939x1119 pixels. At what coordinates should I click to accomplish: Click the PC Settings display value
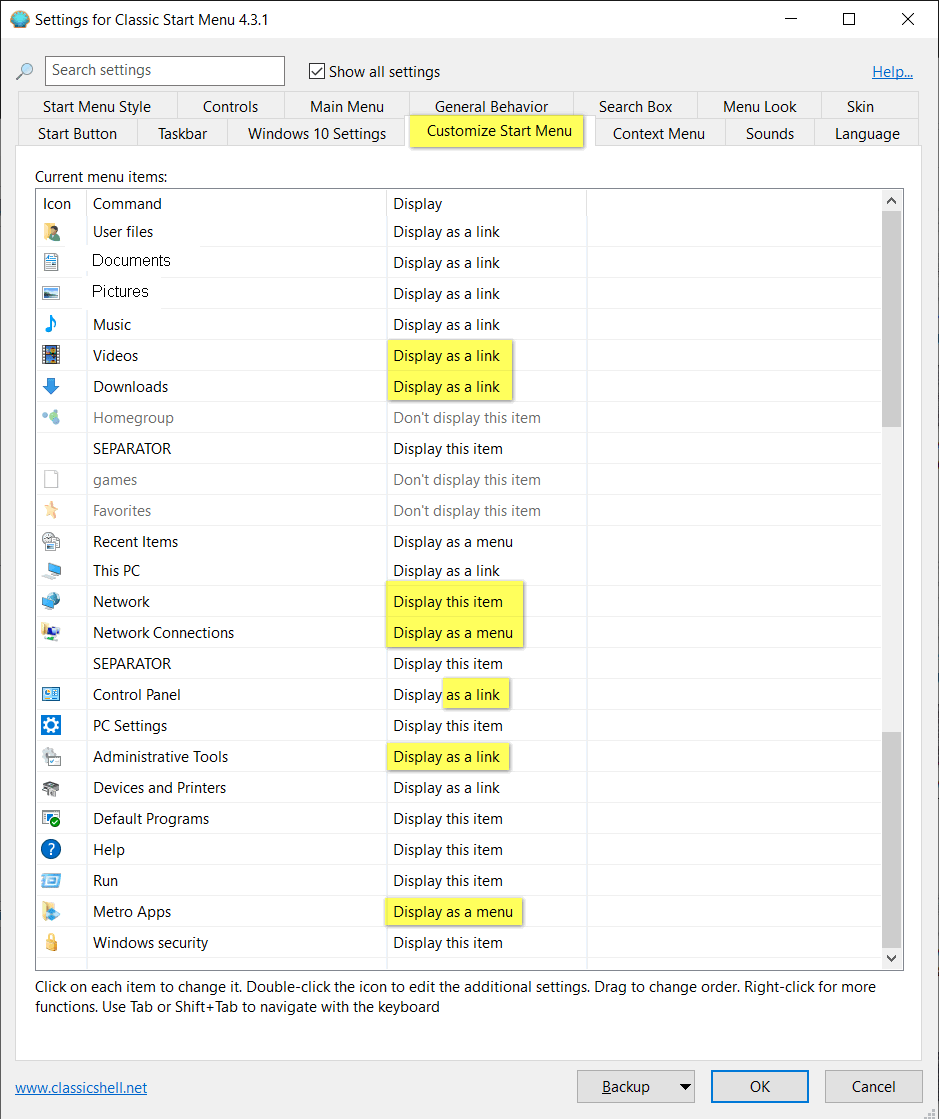[448, 726]
